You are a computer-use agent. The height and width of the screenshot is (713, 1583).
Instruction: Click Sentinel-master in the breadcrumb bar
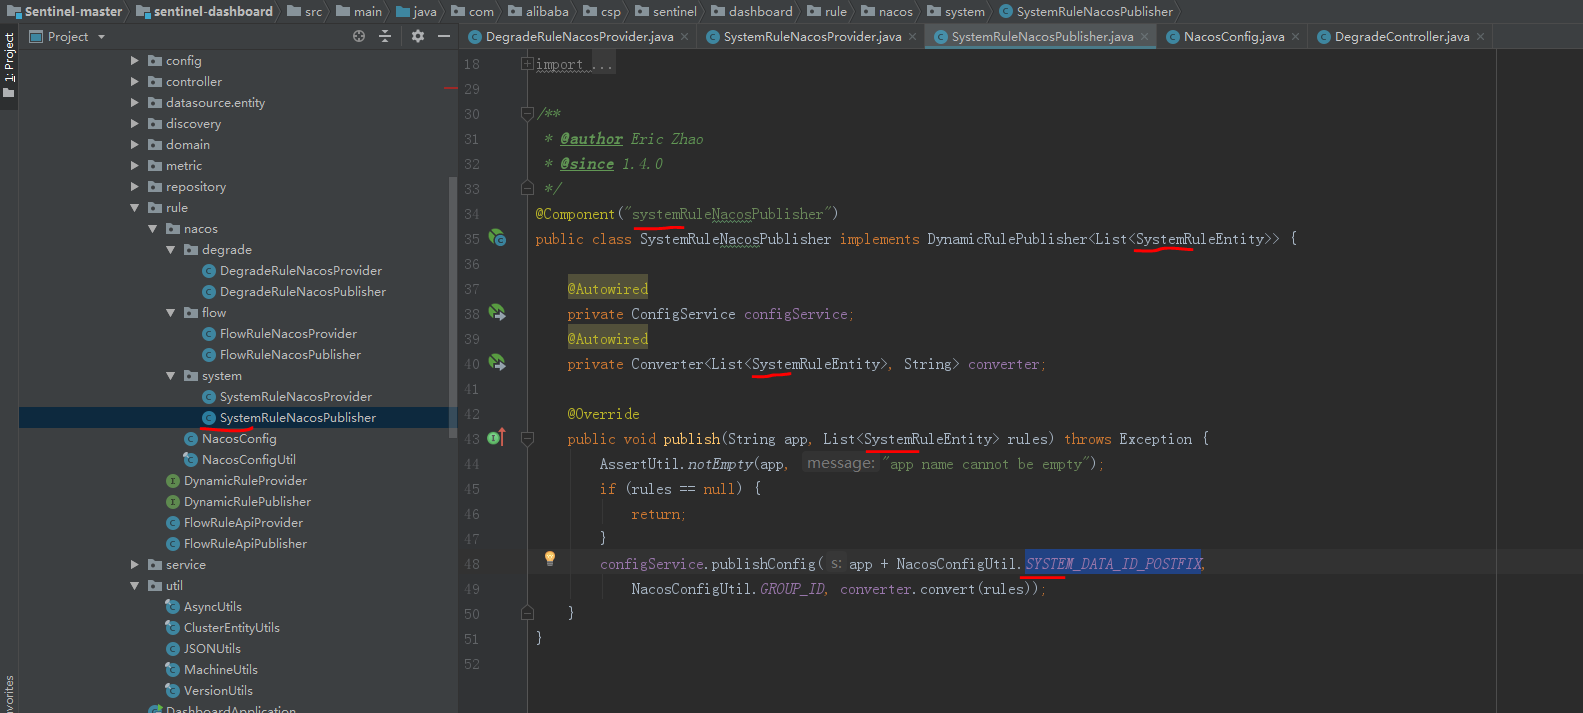[65, 12]
